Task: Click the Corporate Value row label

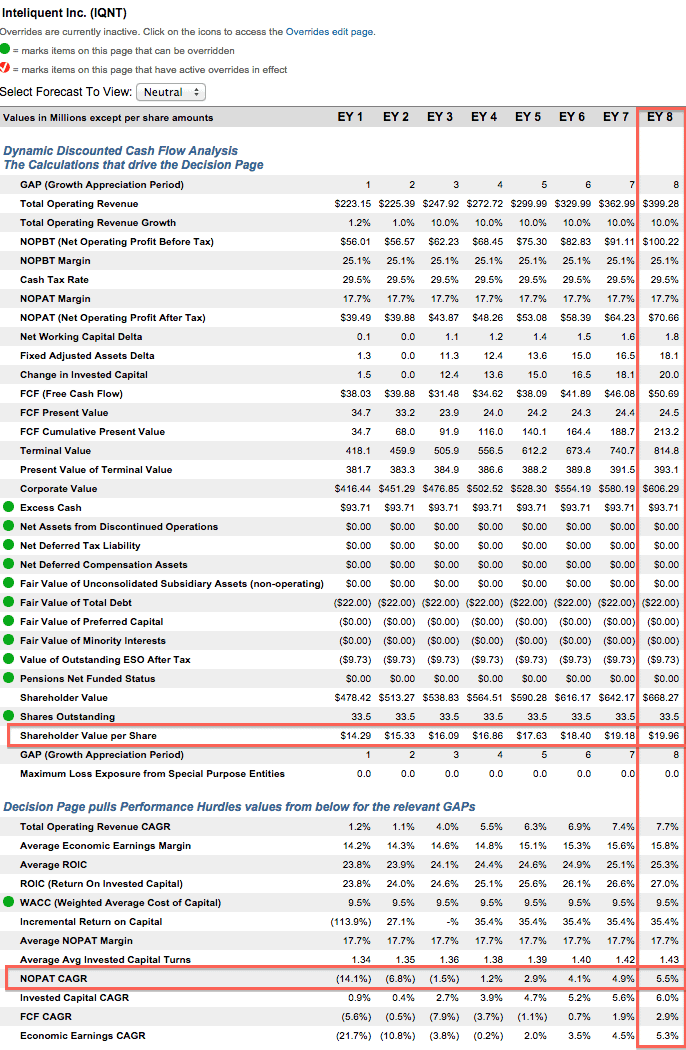Action: [58, 489]
